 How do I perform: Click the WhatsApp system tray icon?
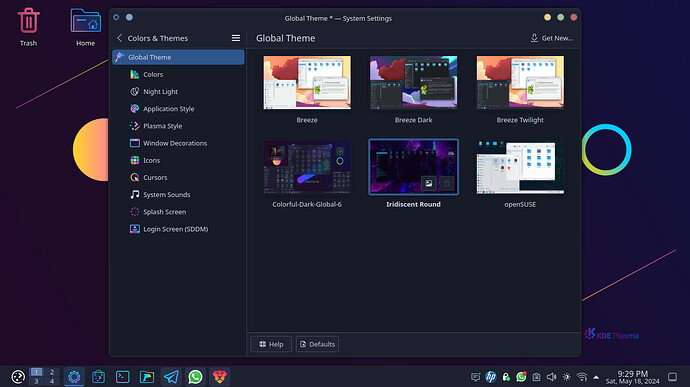click(x=521, y=377)
